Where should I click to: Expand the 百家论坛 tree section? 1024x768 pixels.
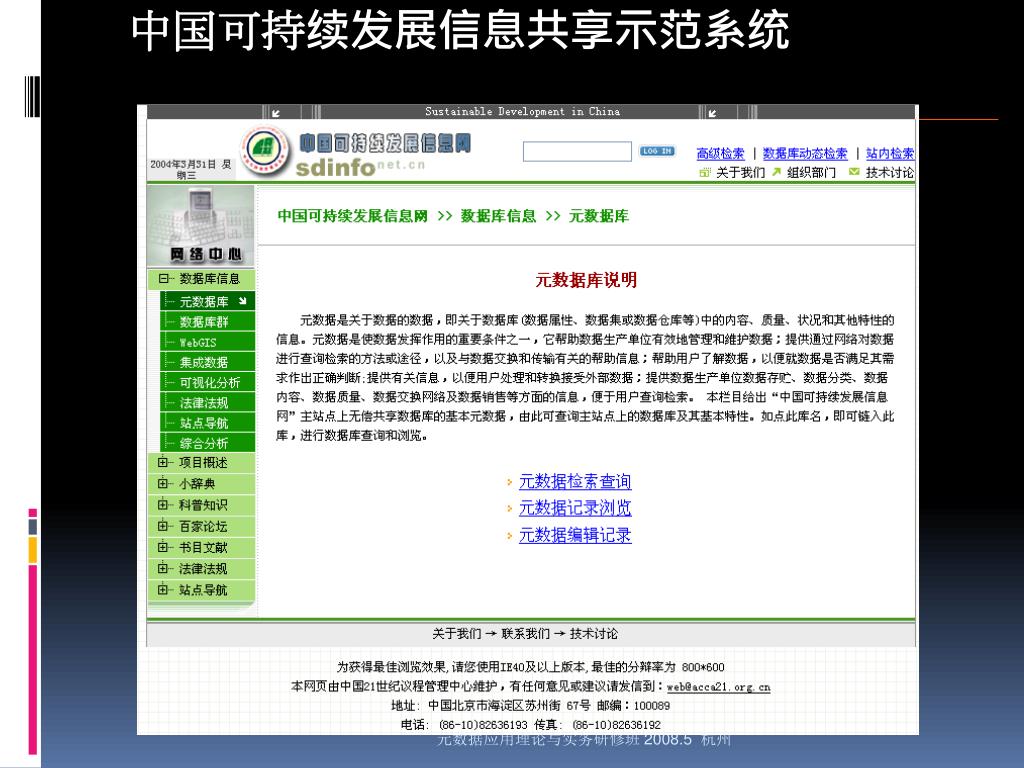[x=163, y=526]
